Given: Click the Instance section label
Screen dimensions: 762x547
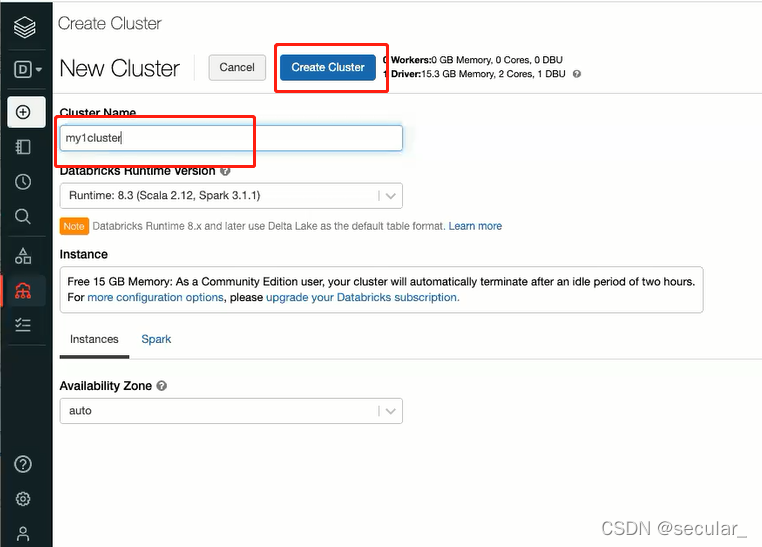Looking at the screenshot, I should coord(84,254).
